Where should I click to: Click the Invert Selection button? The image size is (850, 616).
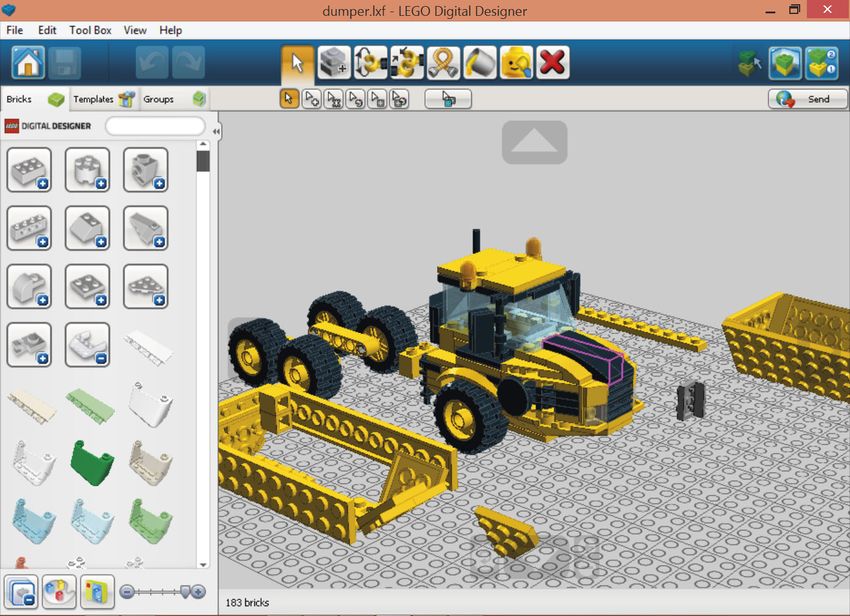pos(448,99)
